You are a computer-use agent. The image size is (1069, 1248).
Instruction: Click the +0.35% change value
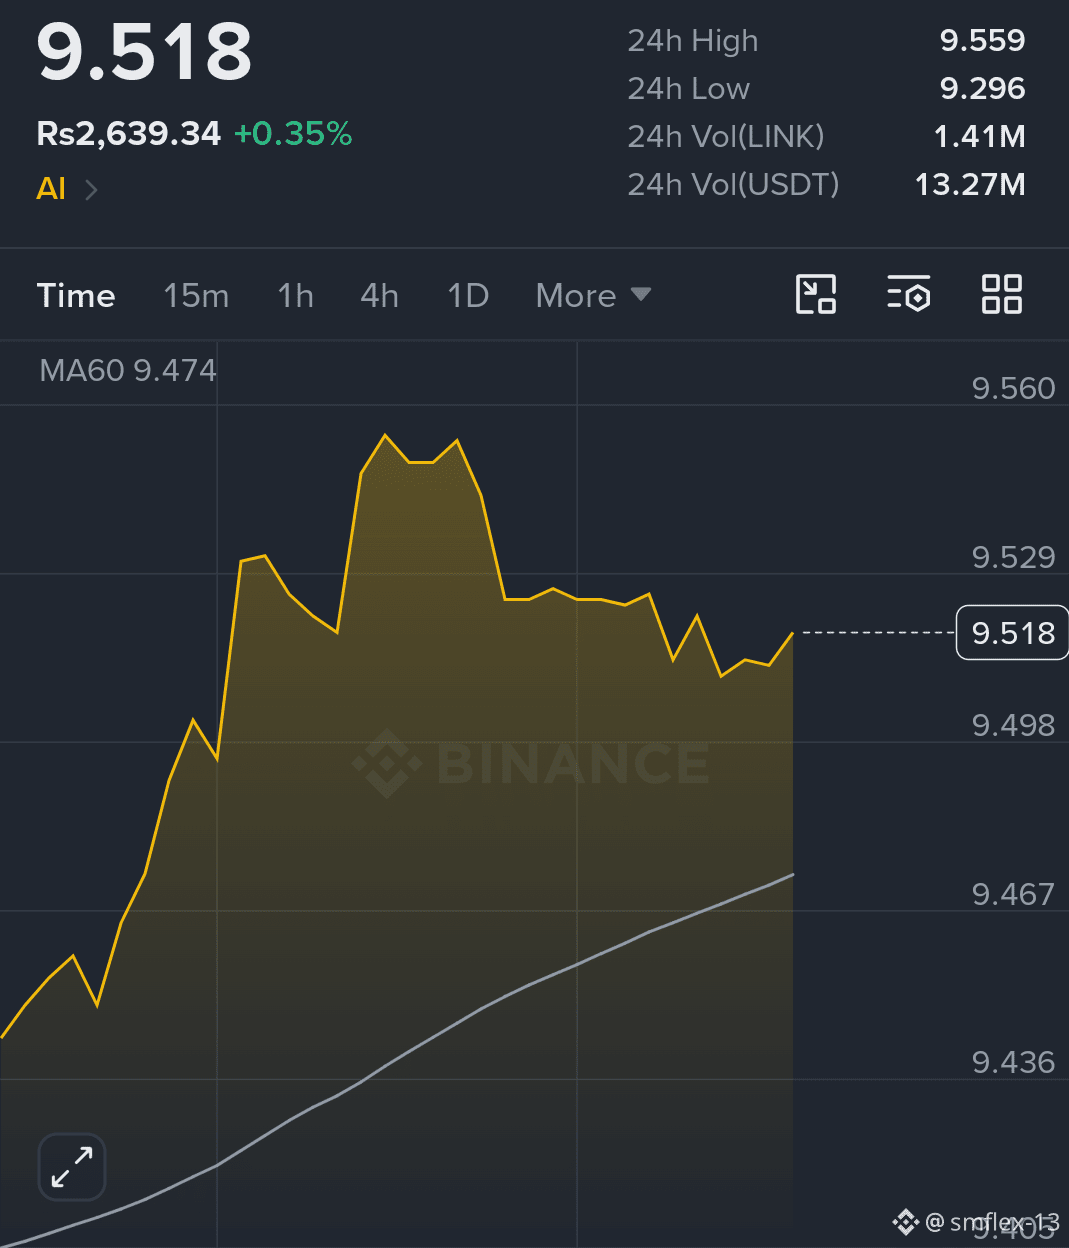point(293,133)
